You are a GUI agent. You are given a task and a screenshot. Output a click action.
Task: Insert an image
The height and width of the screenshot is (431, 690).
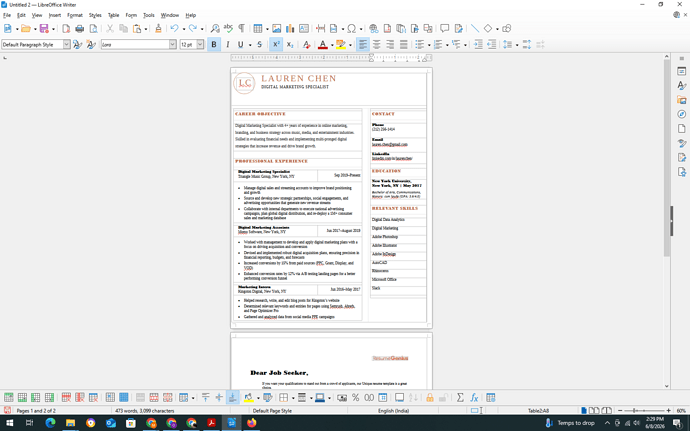coord(276,29)
